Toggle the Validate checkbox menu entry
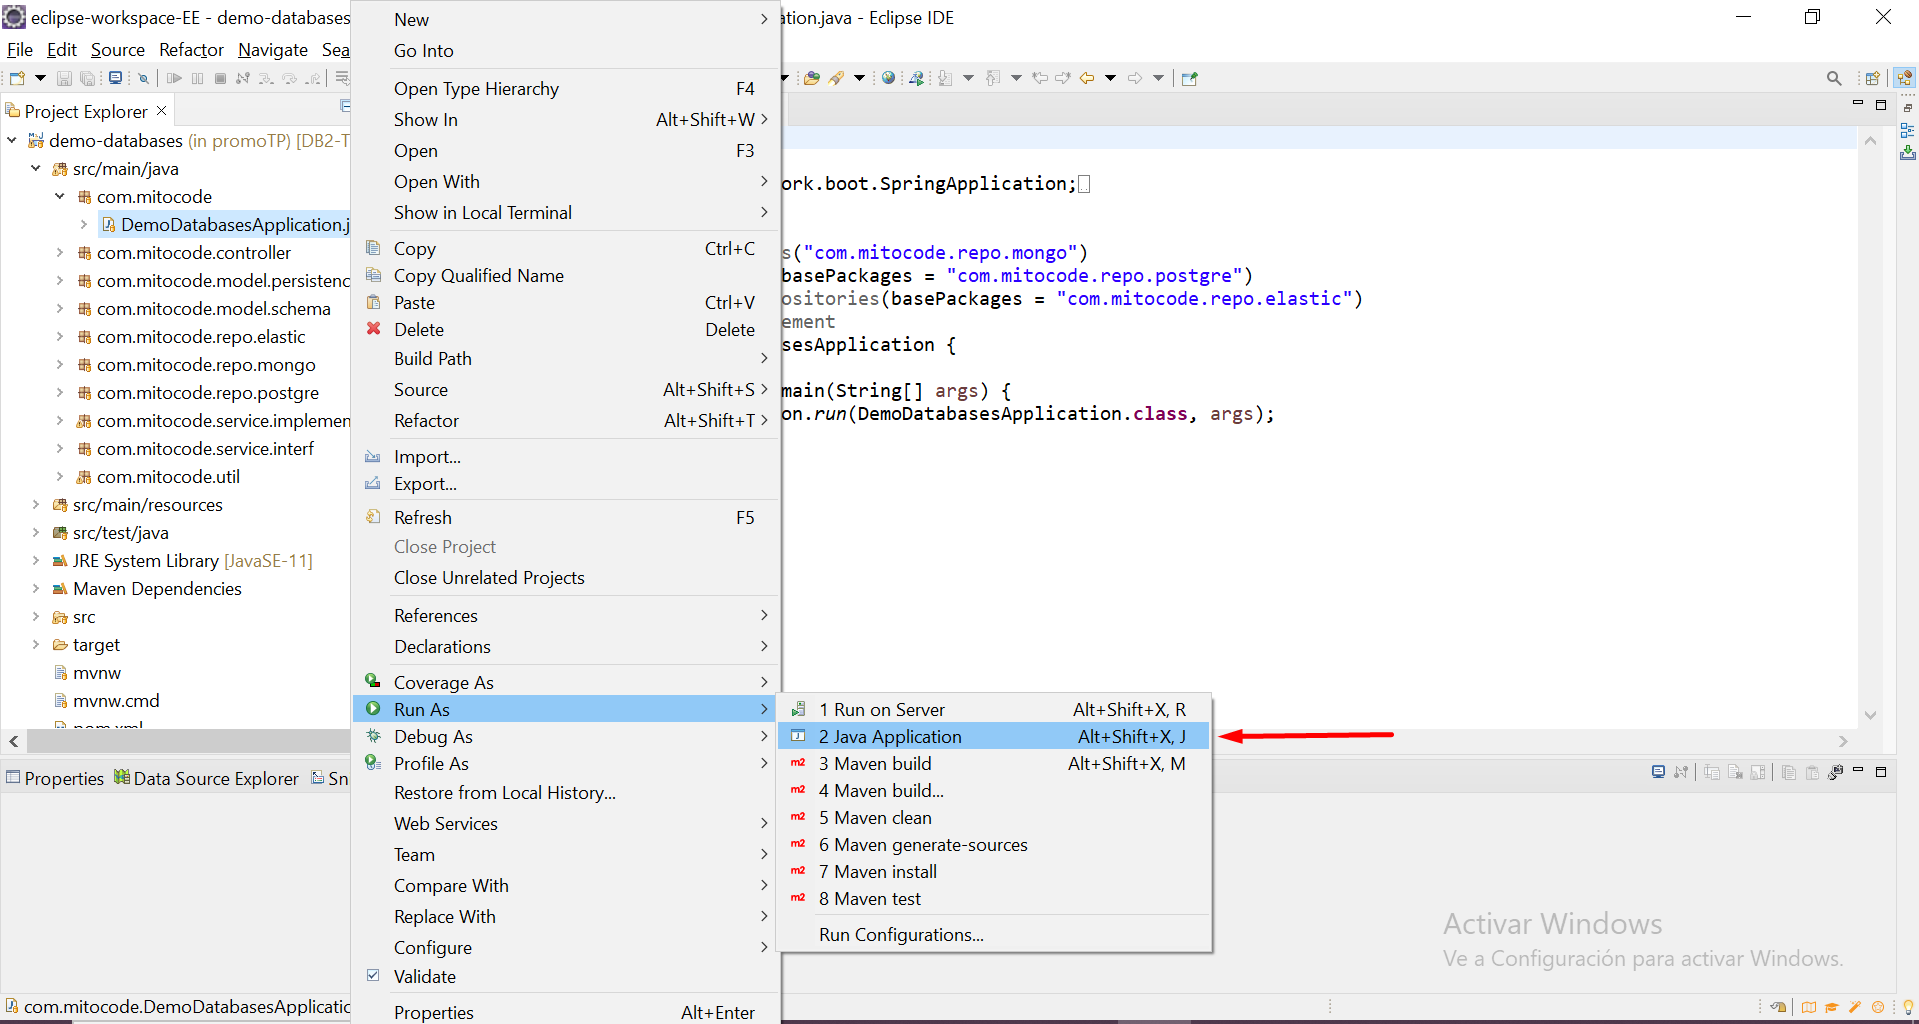Viewport: 1919px width, 1024px height. tap(565, 976)
